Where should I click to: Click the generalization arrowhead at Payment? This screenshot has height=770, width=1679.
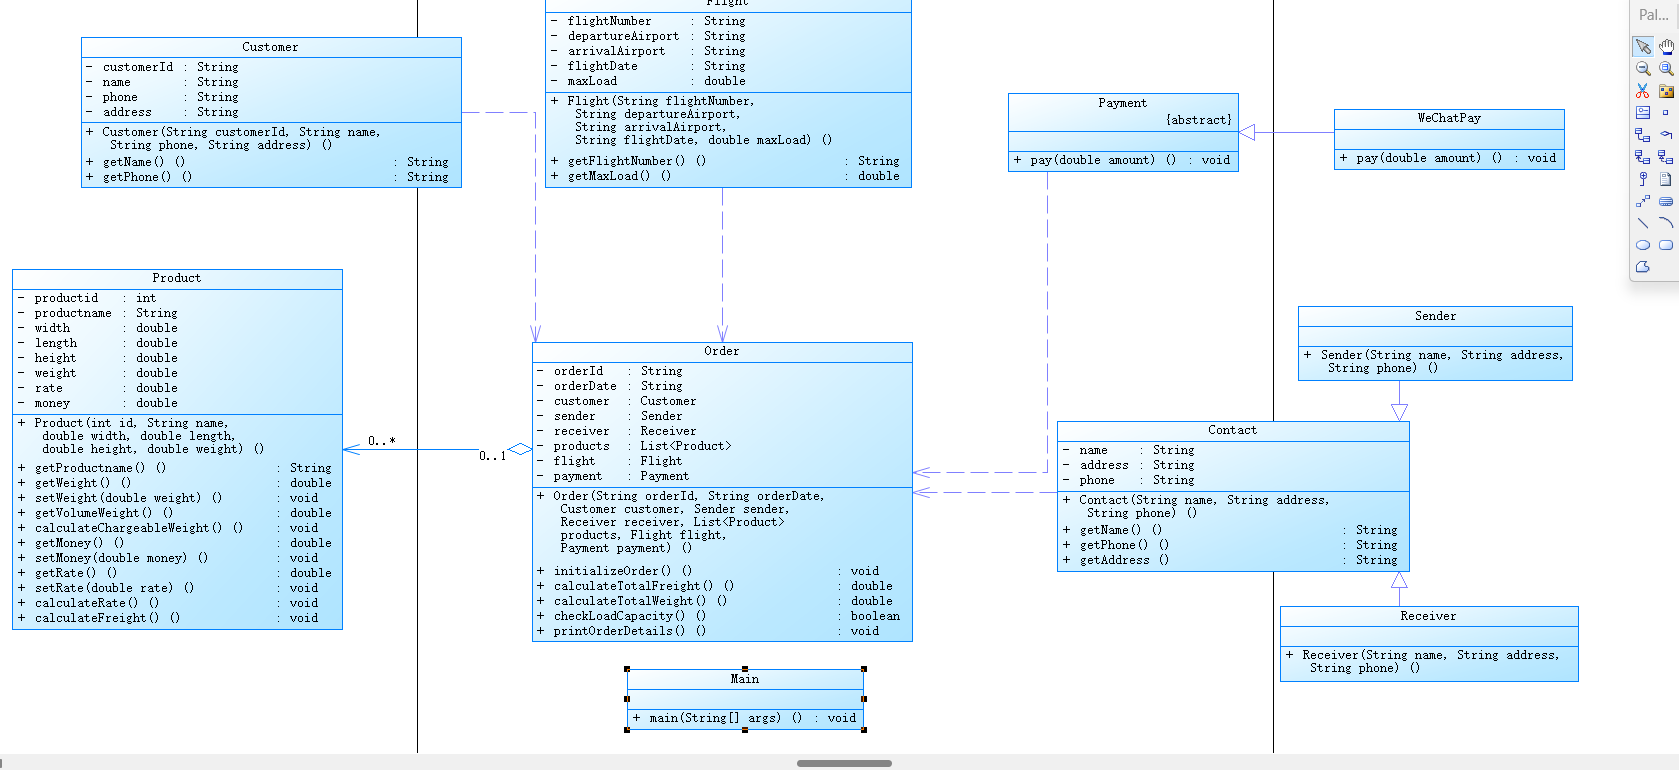(x=1247, y=132)
